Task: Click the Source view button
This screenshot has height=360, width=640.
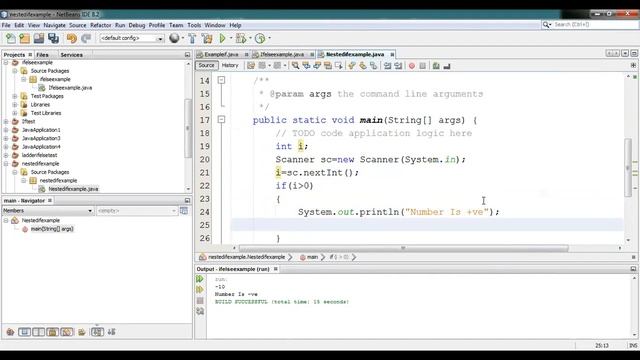Action: point(207,65)
